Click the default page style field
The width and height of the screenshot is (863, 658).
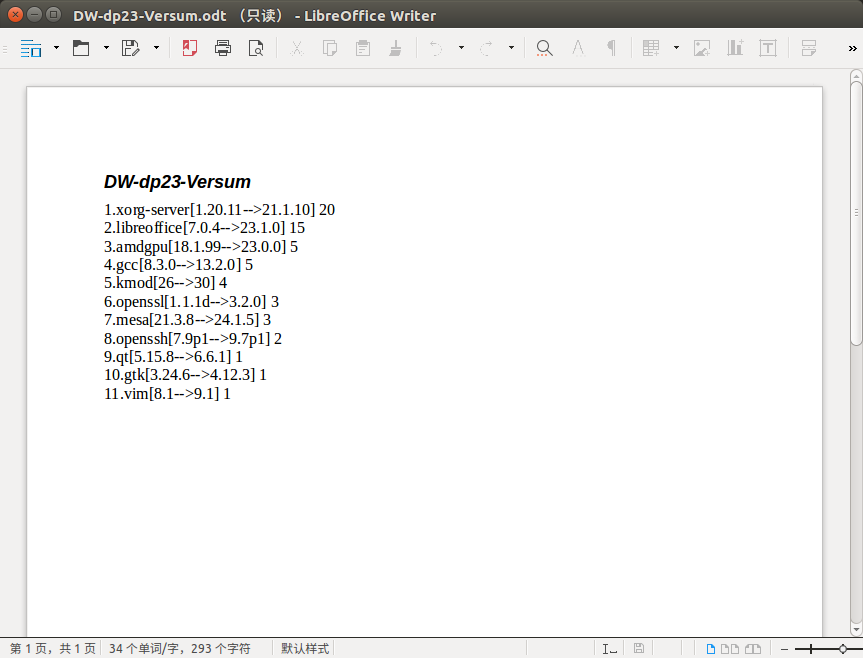point(305,649)
